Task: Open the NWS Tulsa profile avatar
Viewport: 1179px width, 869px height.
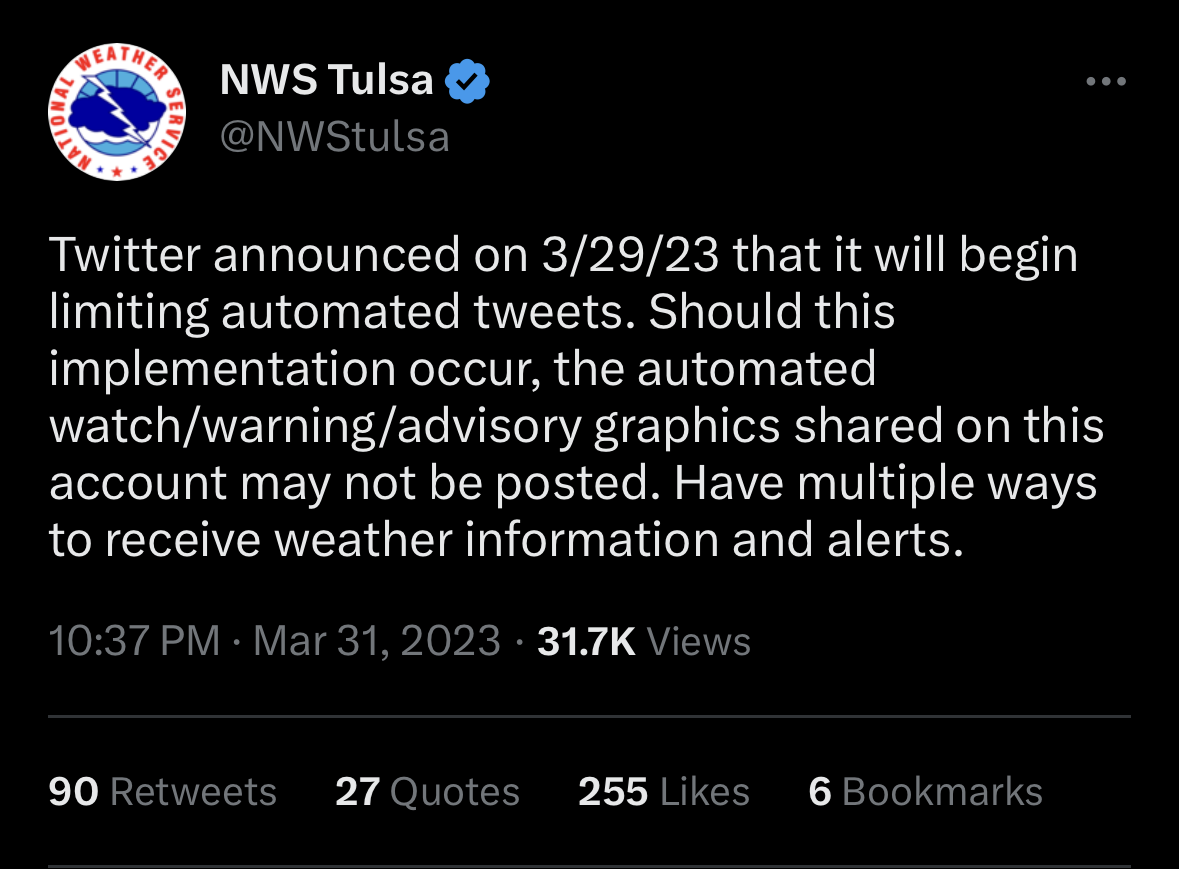Action: point(117,112)
